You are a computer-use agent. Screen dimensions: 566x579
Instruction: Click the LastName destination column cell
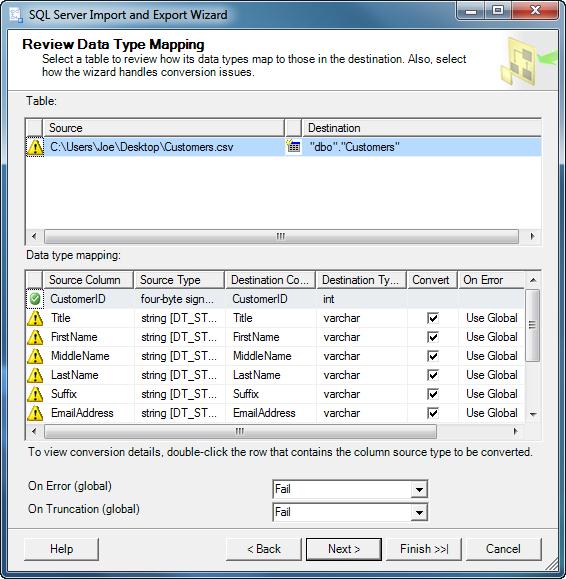[x=271, y=375]
